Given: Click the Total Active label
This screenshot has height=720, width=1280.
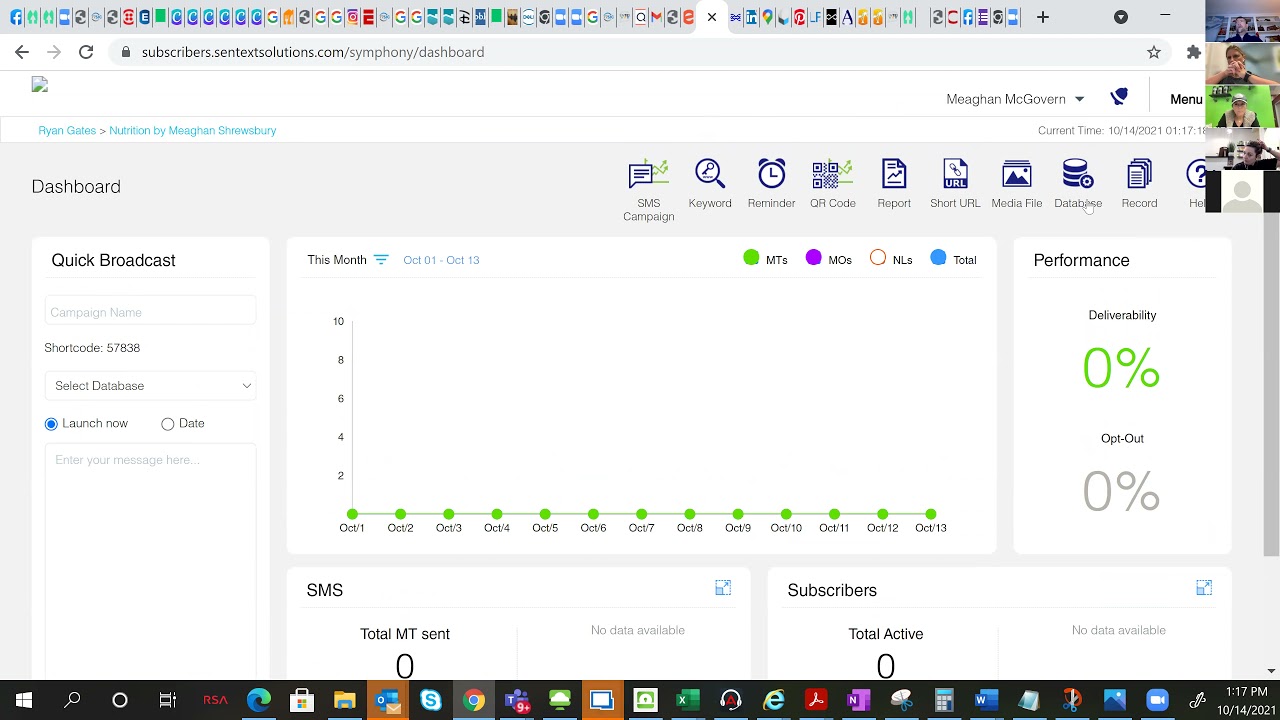Looking at the screenshot, I should pyautogui.click(x=886, y=634).
